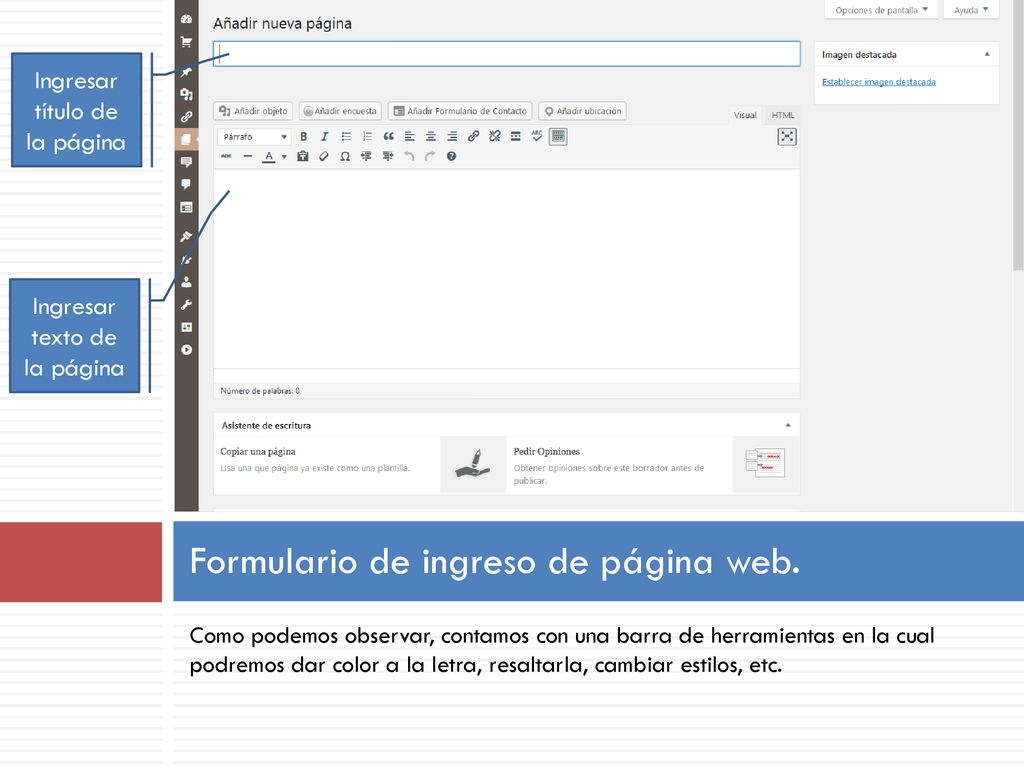Open the Appearance paintbrush icon in the sidebar
1024x768 pixels.
click(x=186, y=236)
